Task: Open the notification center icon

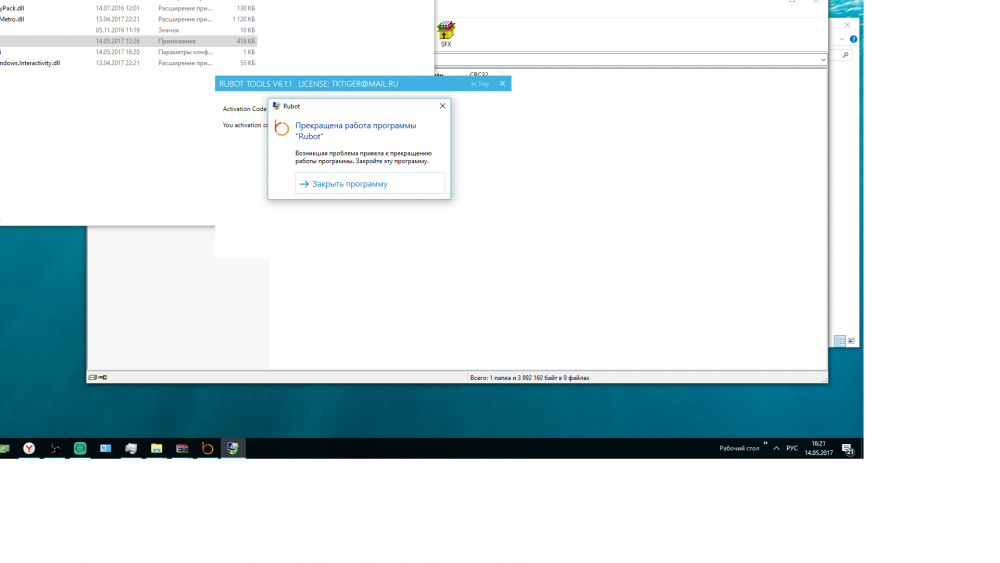Action: (x=847, y=449)
